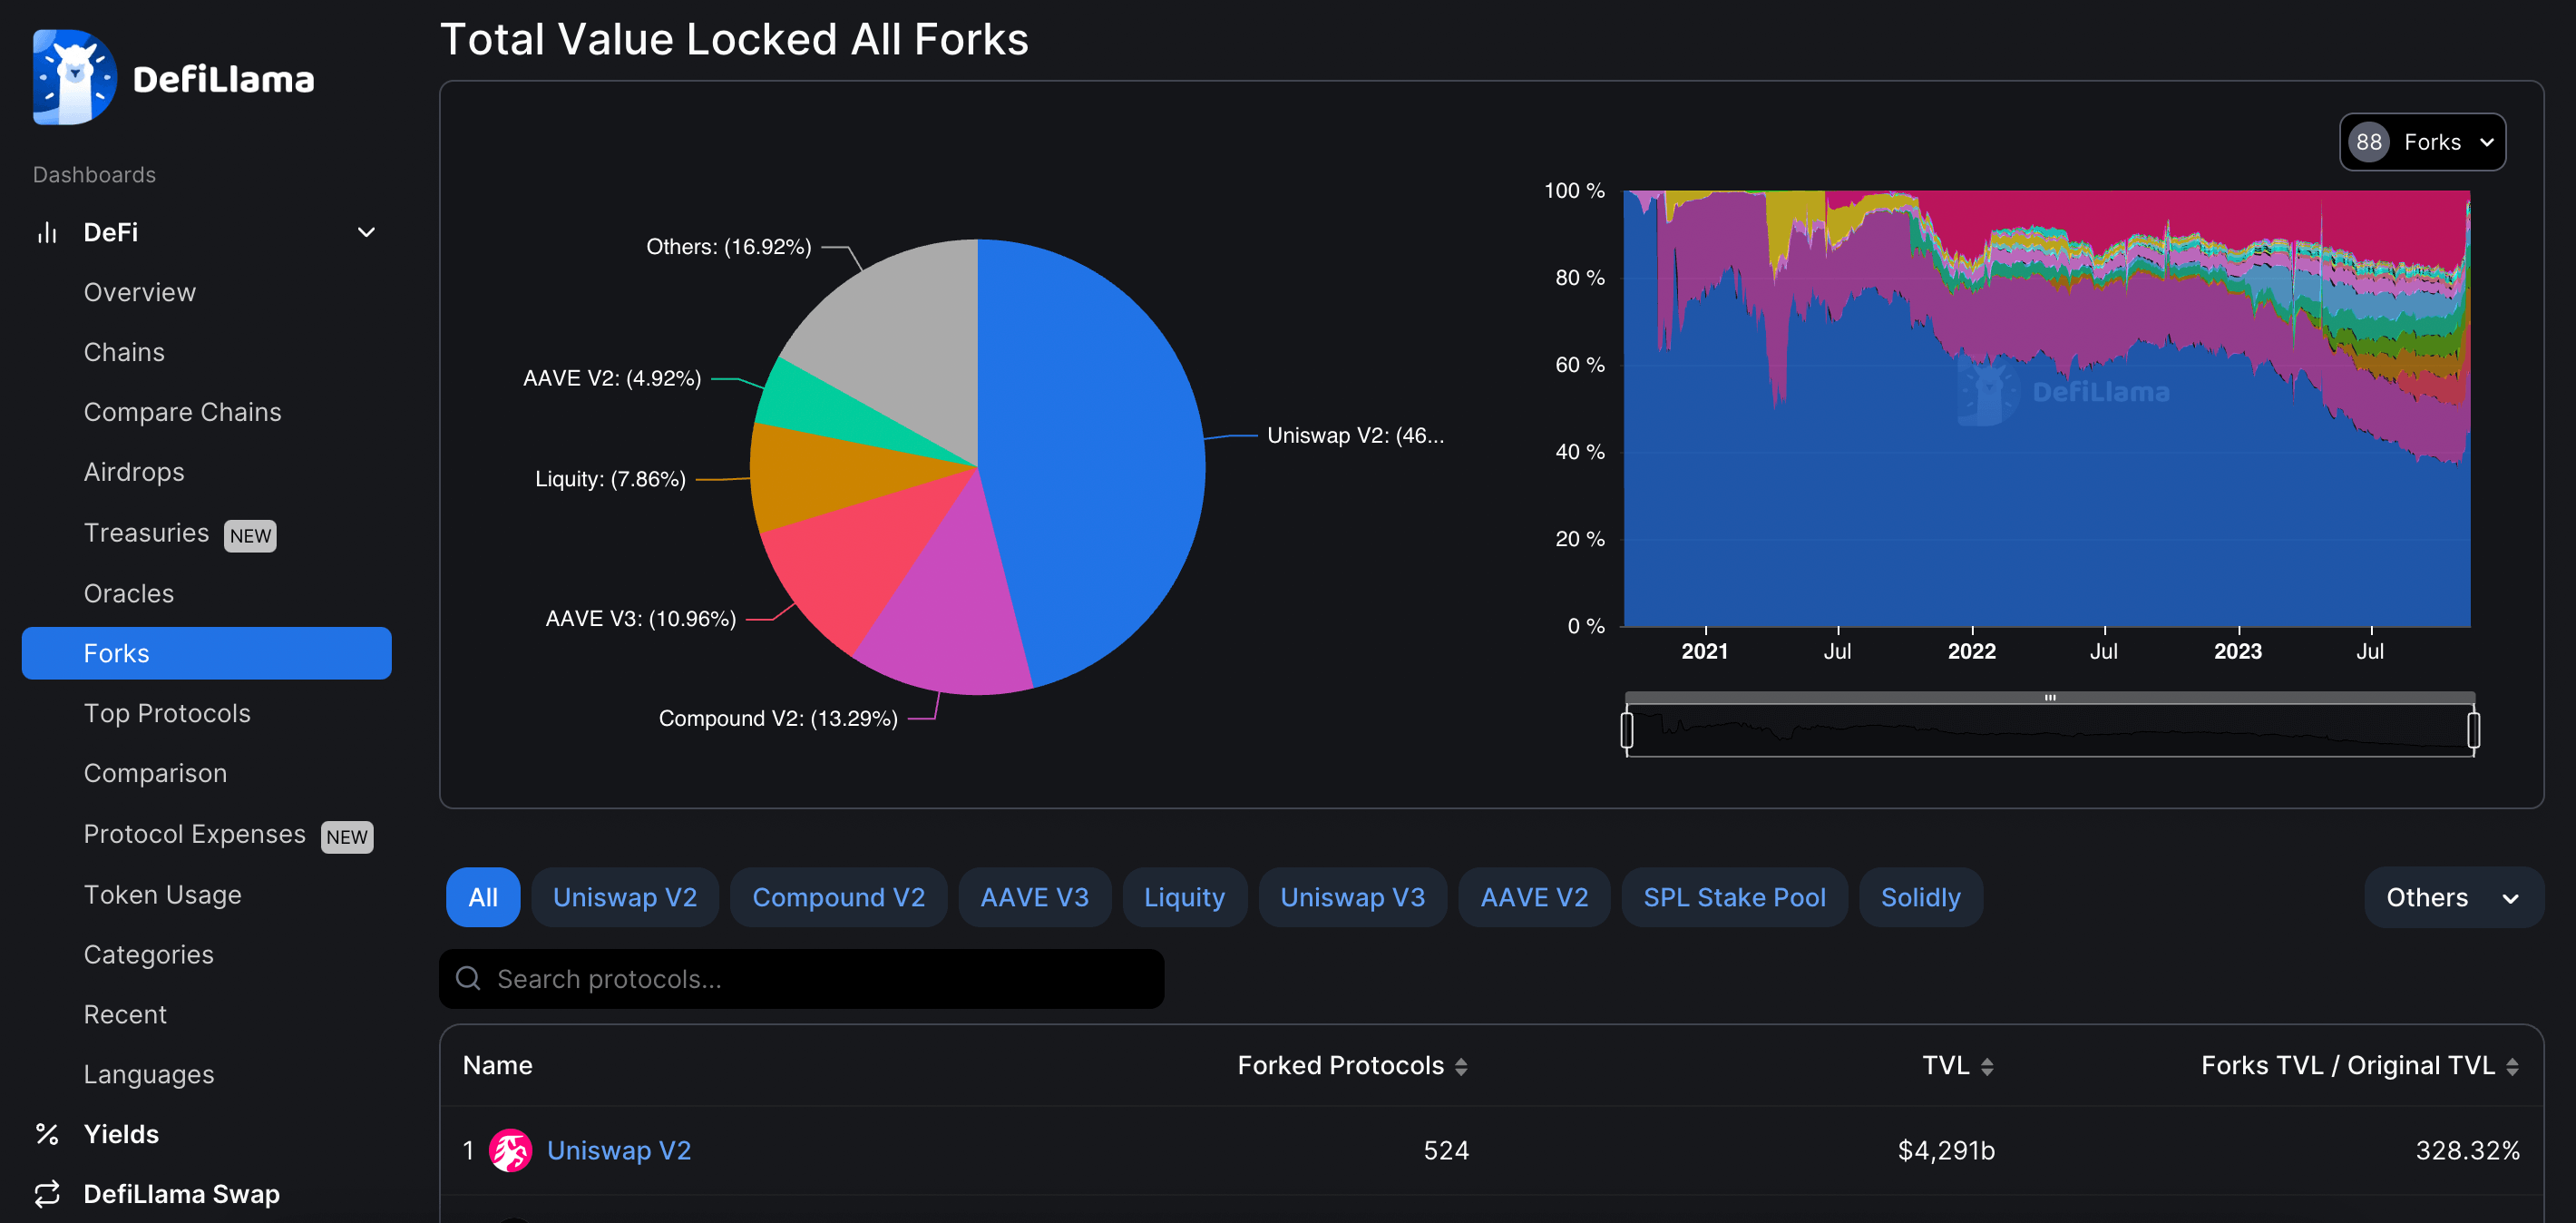Click the DefiLlama Swap arrows icon

(x=47, y=1193)
